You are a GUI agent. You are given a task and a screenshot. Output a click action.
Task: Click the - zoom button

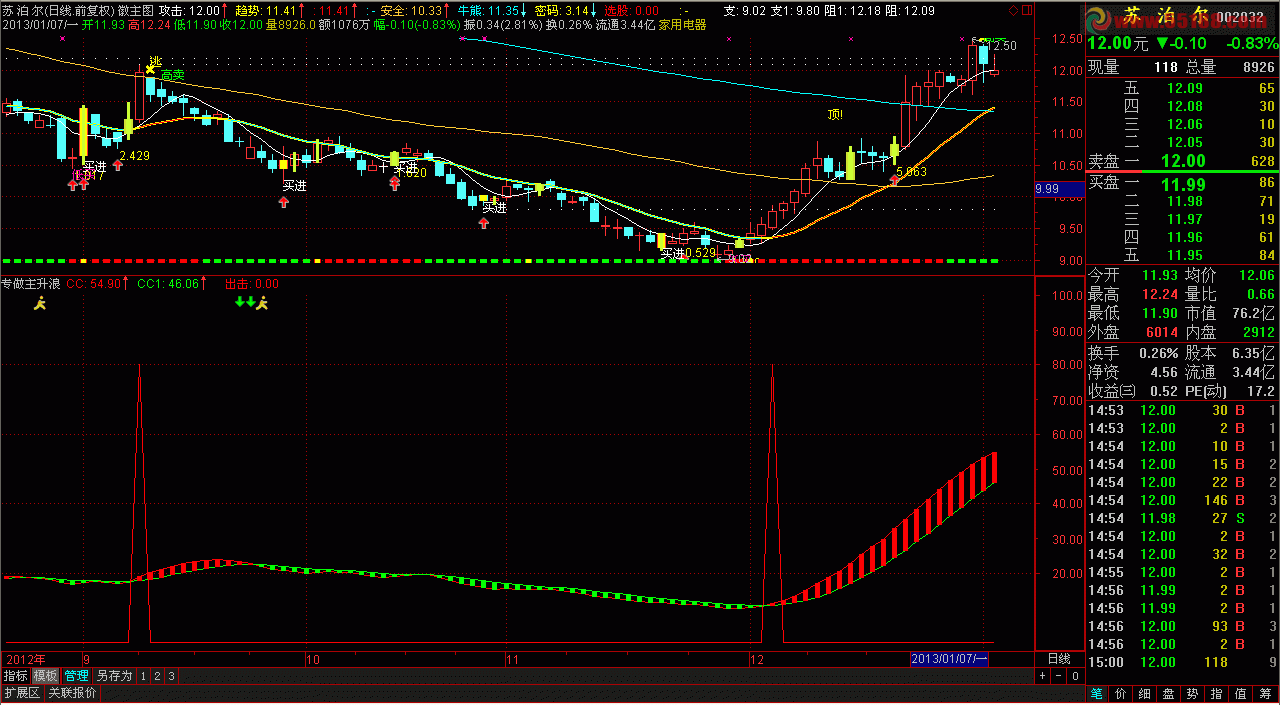tap(1057, 676)
